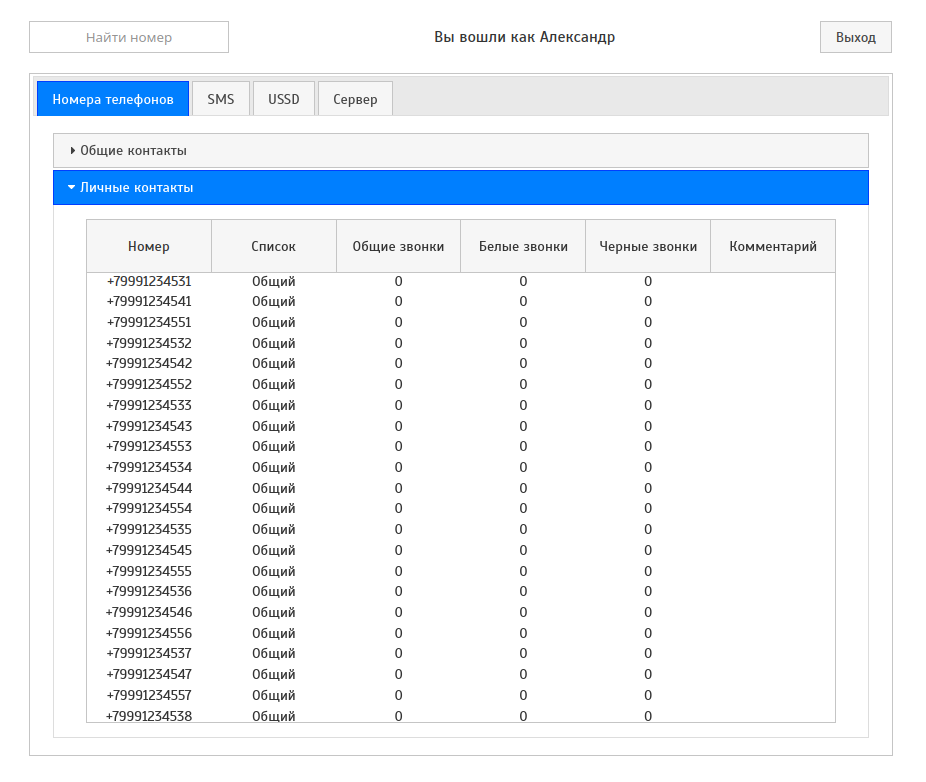Sort by Общие звонки column
Viewport: 926px width, 782px height.
[x=398, y=246]
